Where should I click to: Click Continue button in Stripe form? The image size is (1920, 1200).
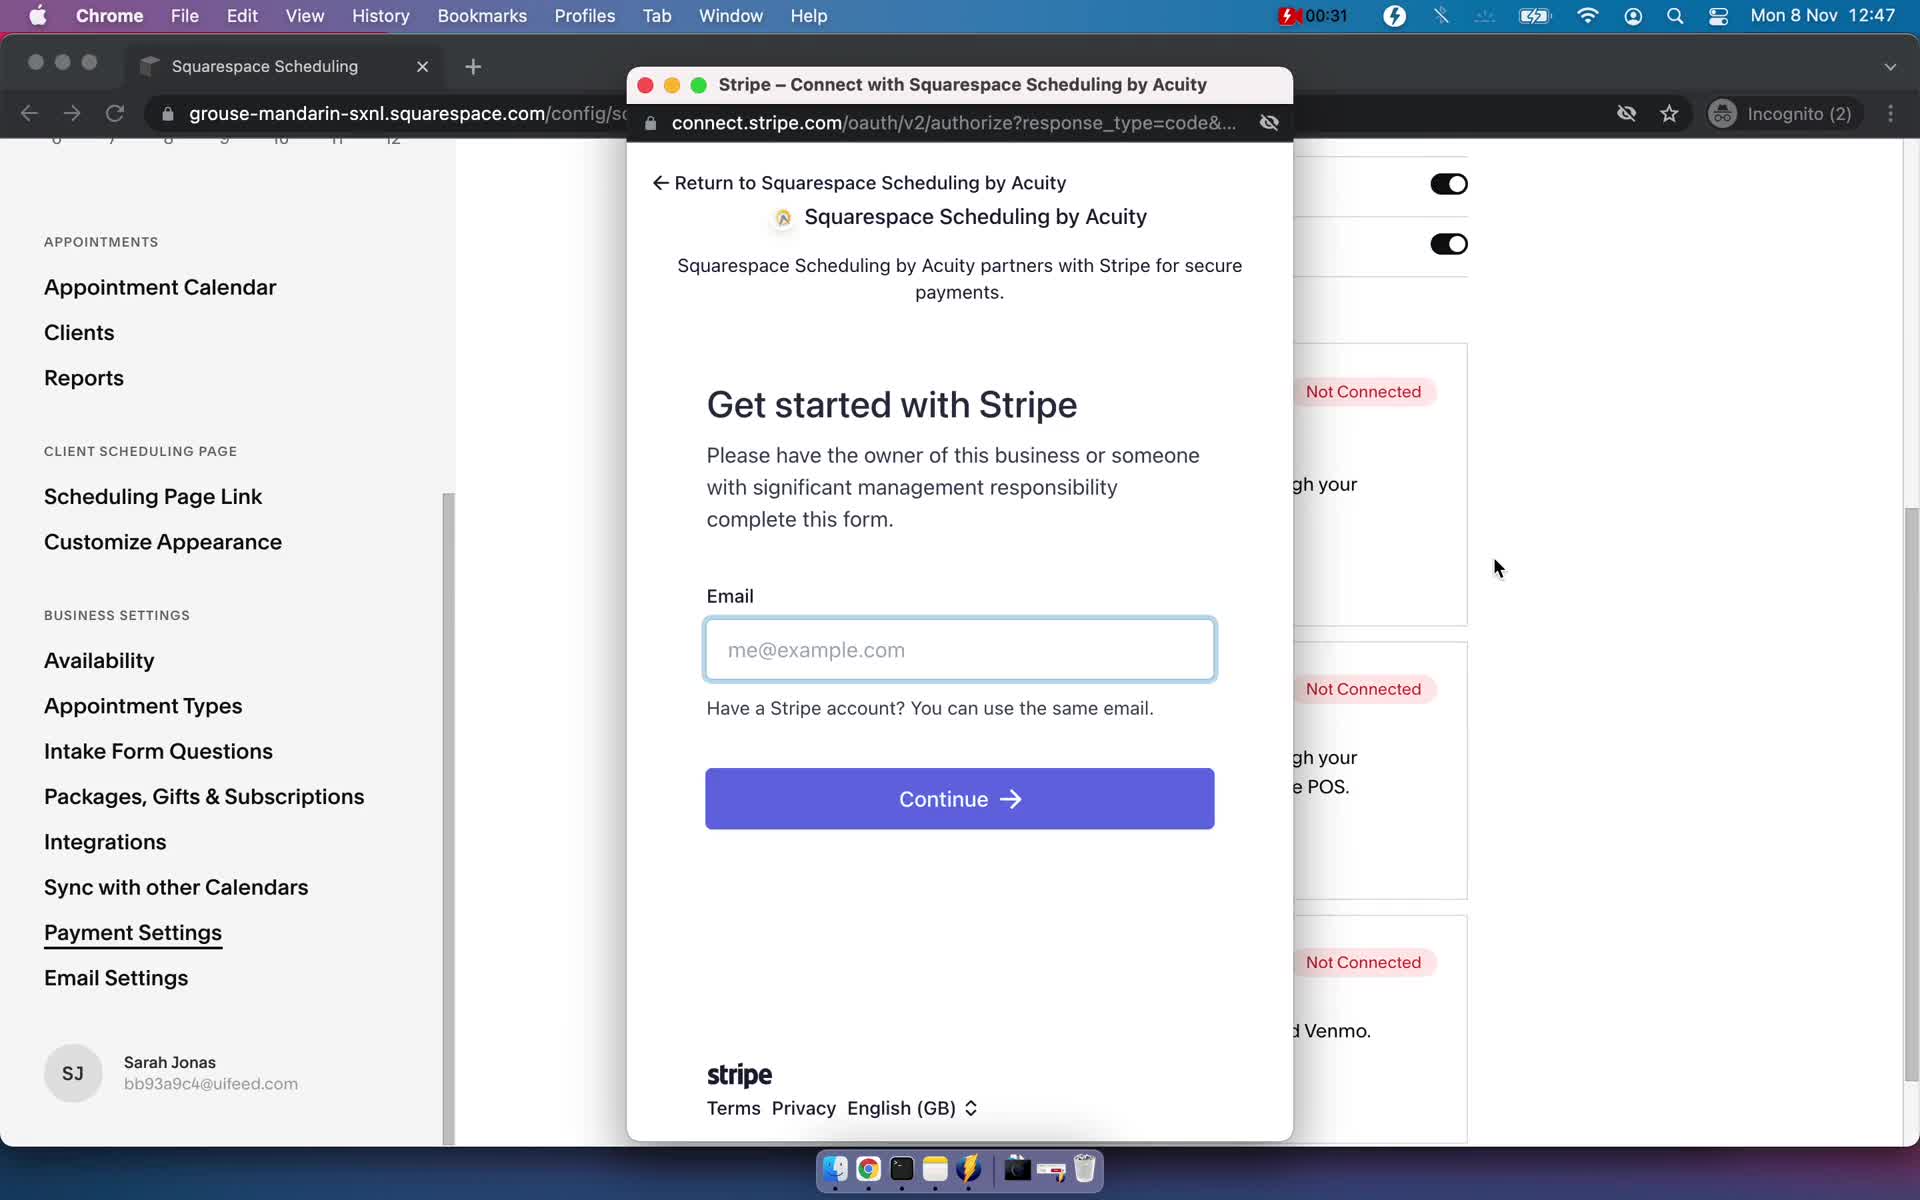tap(960, 799)
